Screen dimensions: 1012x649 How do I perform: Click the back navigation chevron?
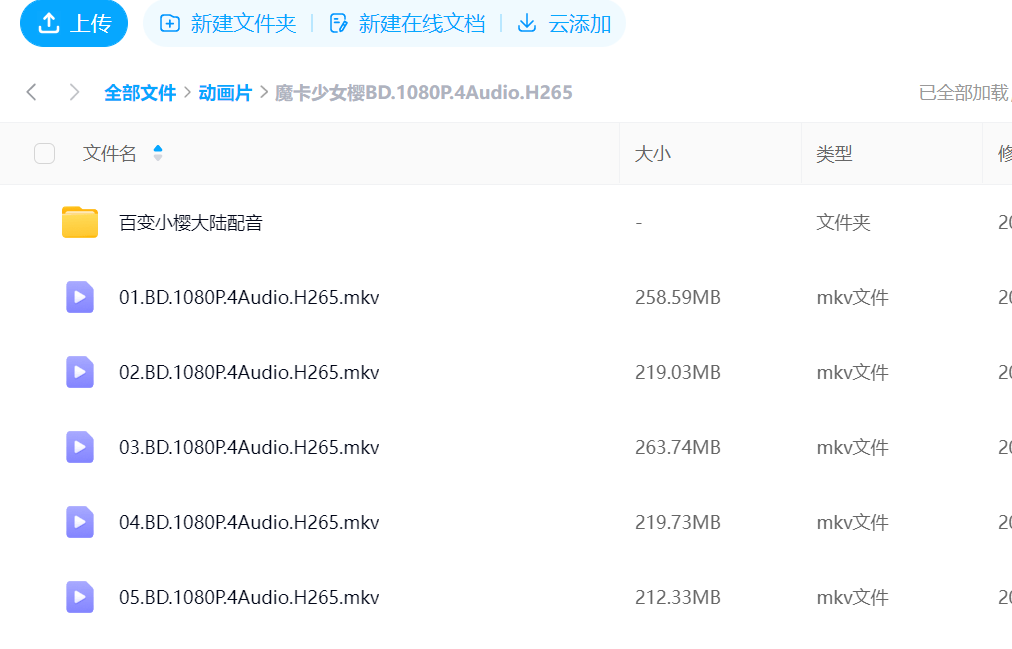(x=31, y=92)
